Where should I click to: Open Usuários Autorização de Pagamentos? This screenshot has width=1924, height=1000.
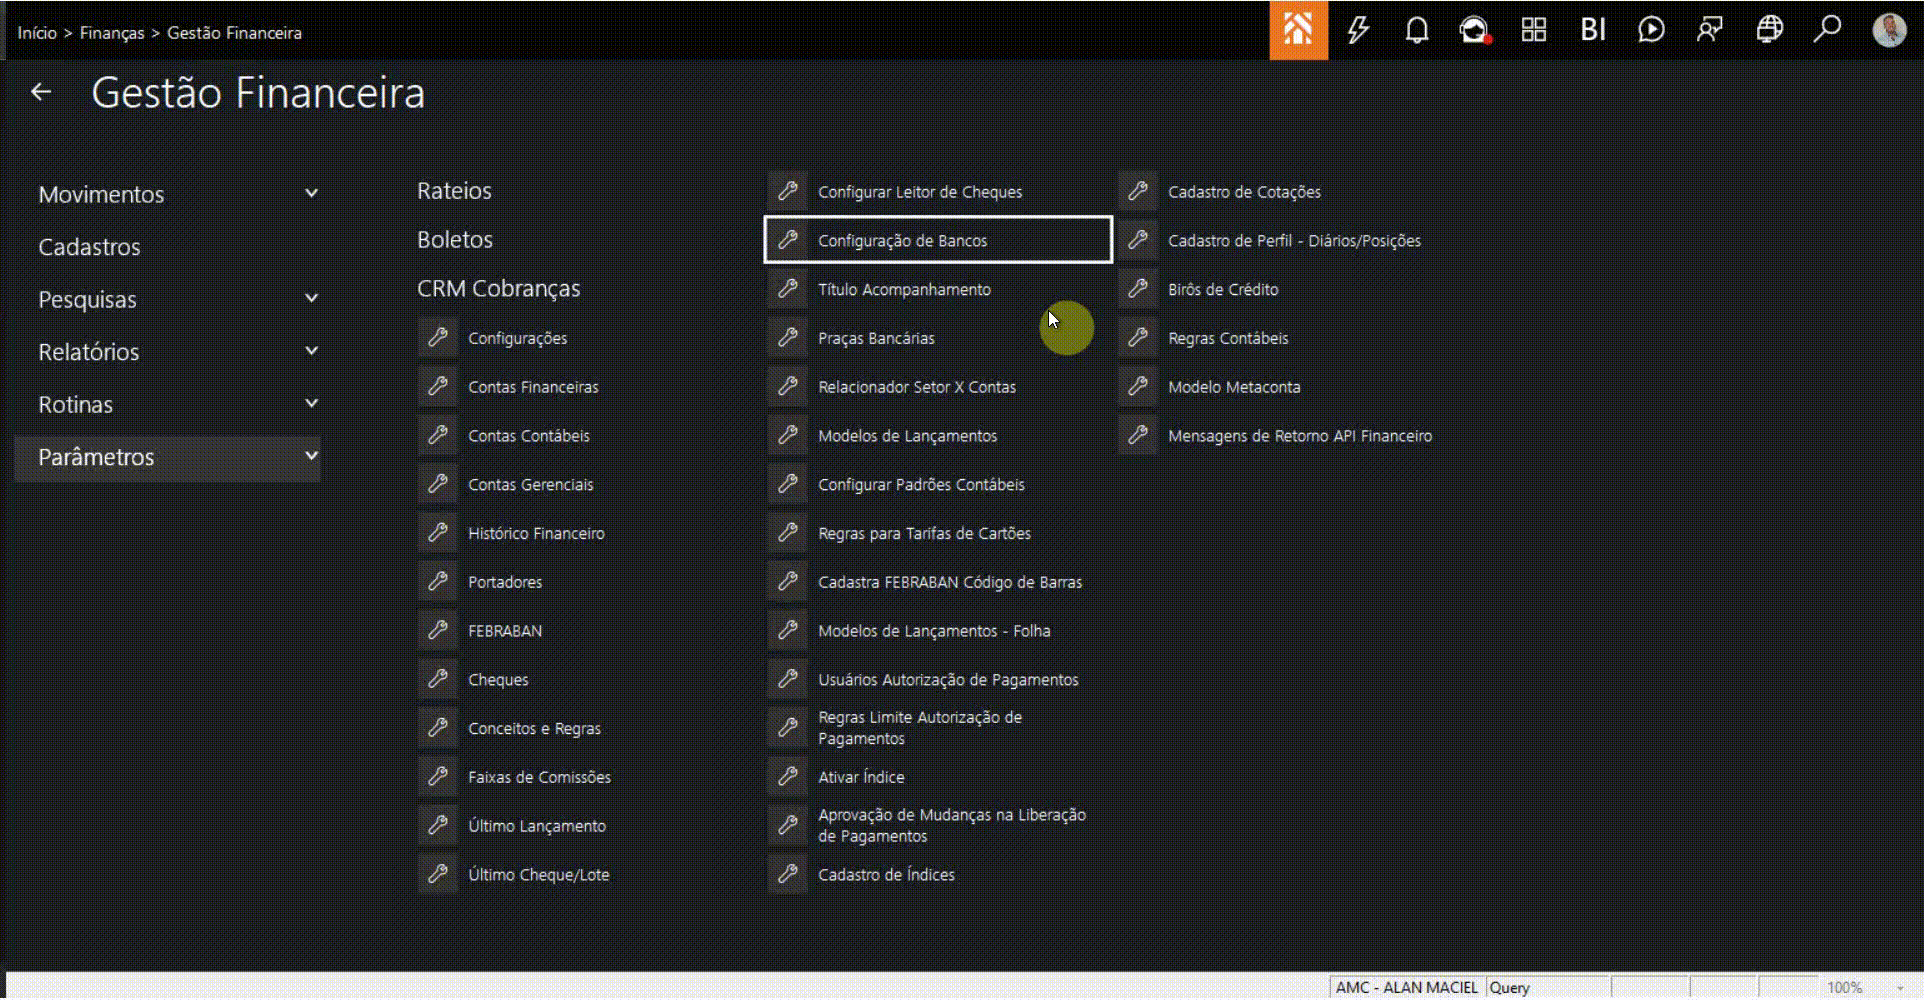[948, 680]
